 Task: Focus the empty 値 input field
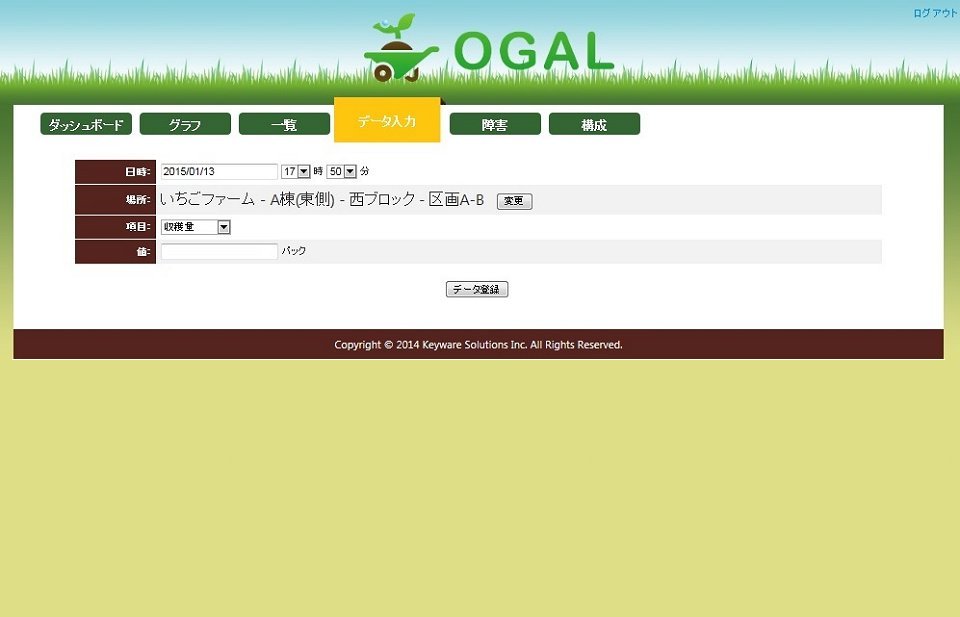point(219,252)
